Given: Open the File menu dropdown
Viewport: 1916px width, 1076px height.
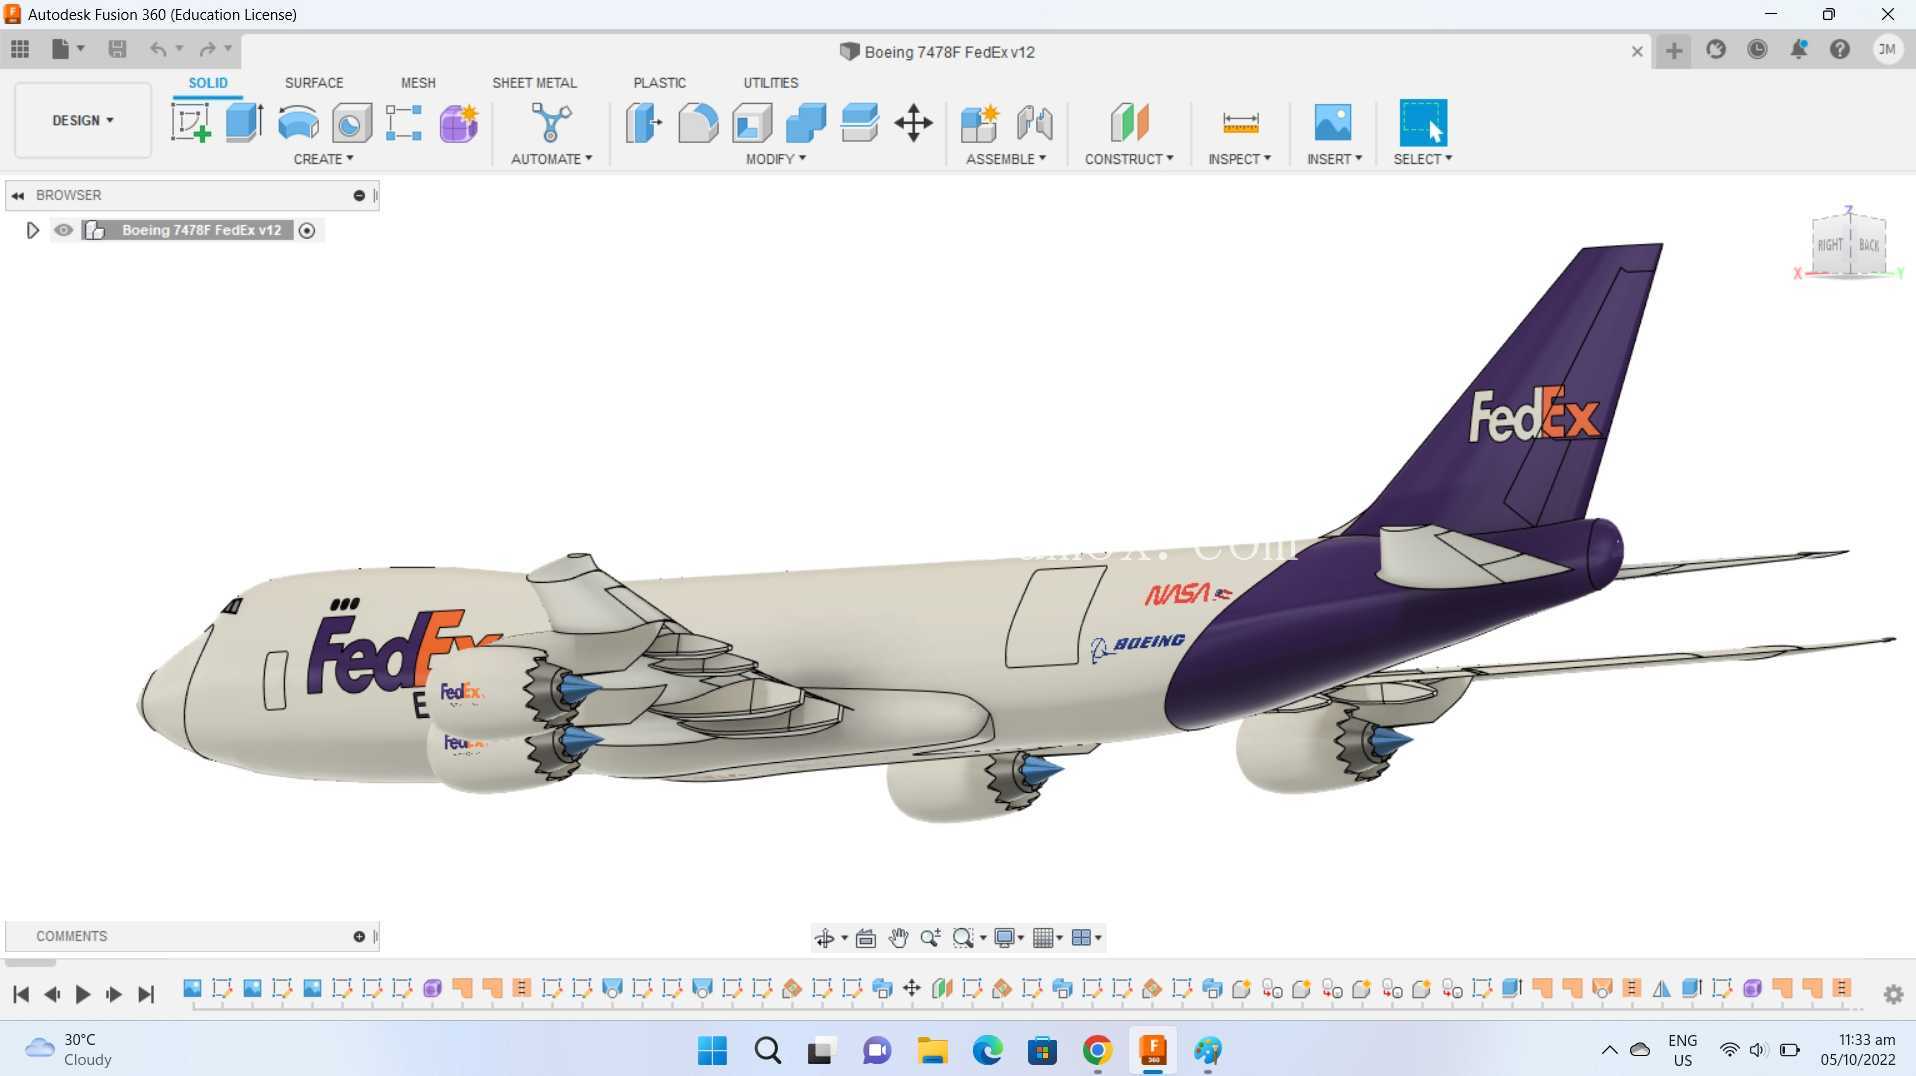Looking at the screenshot, I should coord(68,49).
